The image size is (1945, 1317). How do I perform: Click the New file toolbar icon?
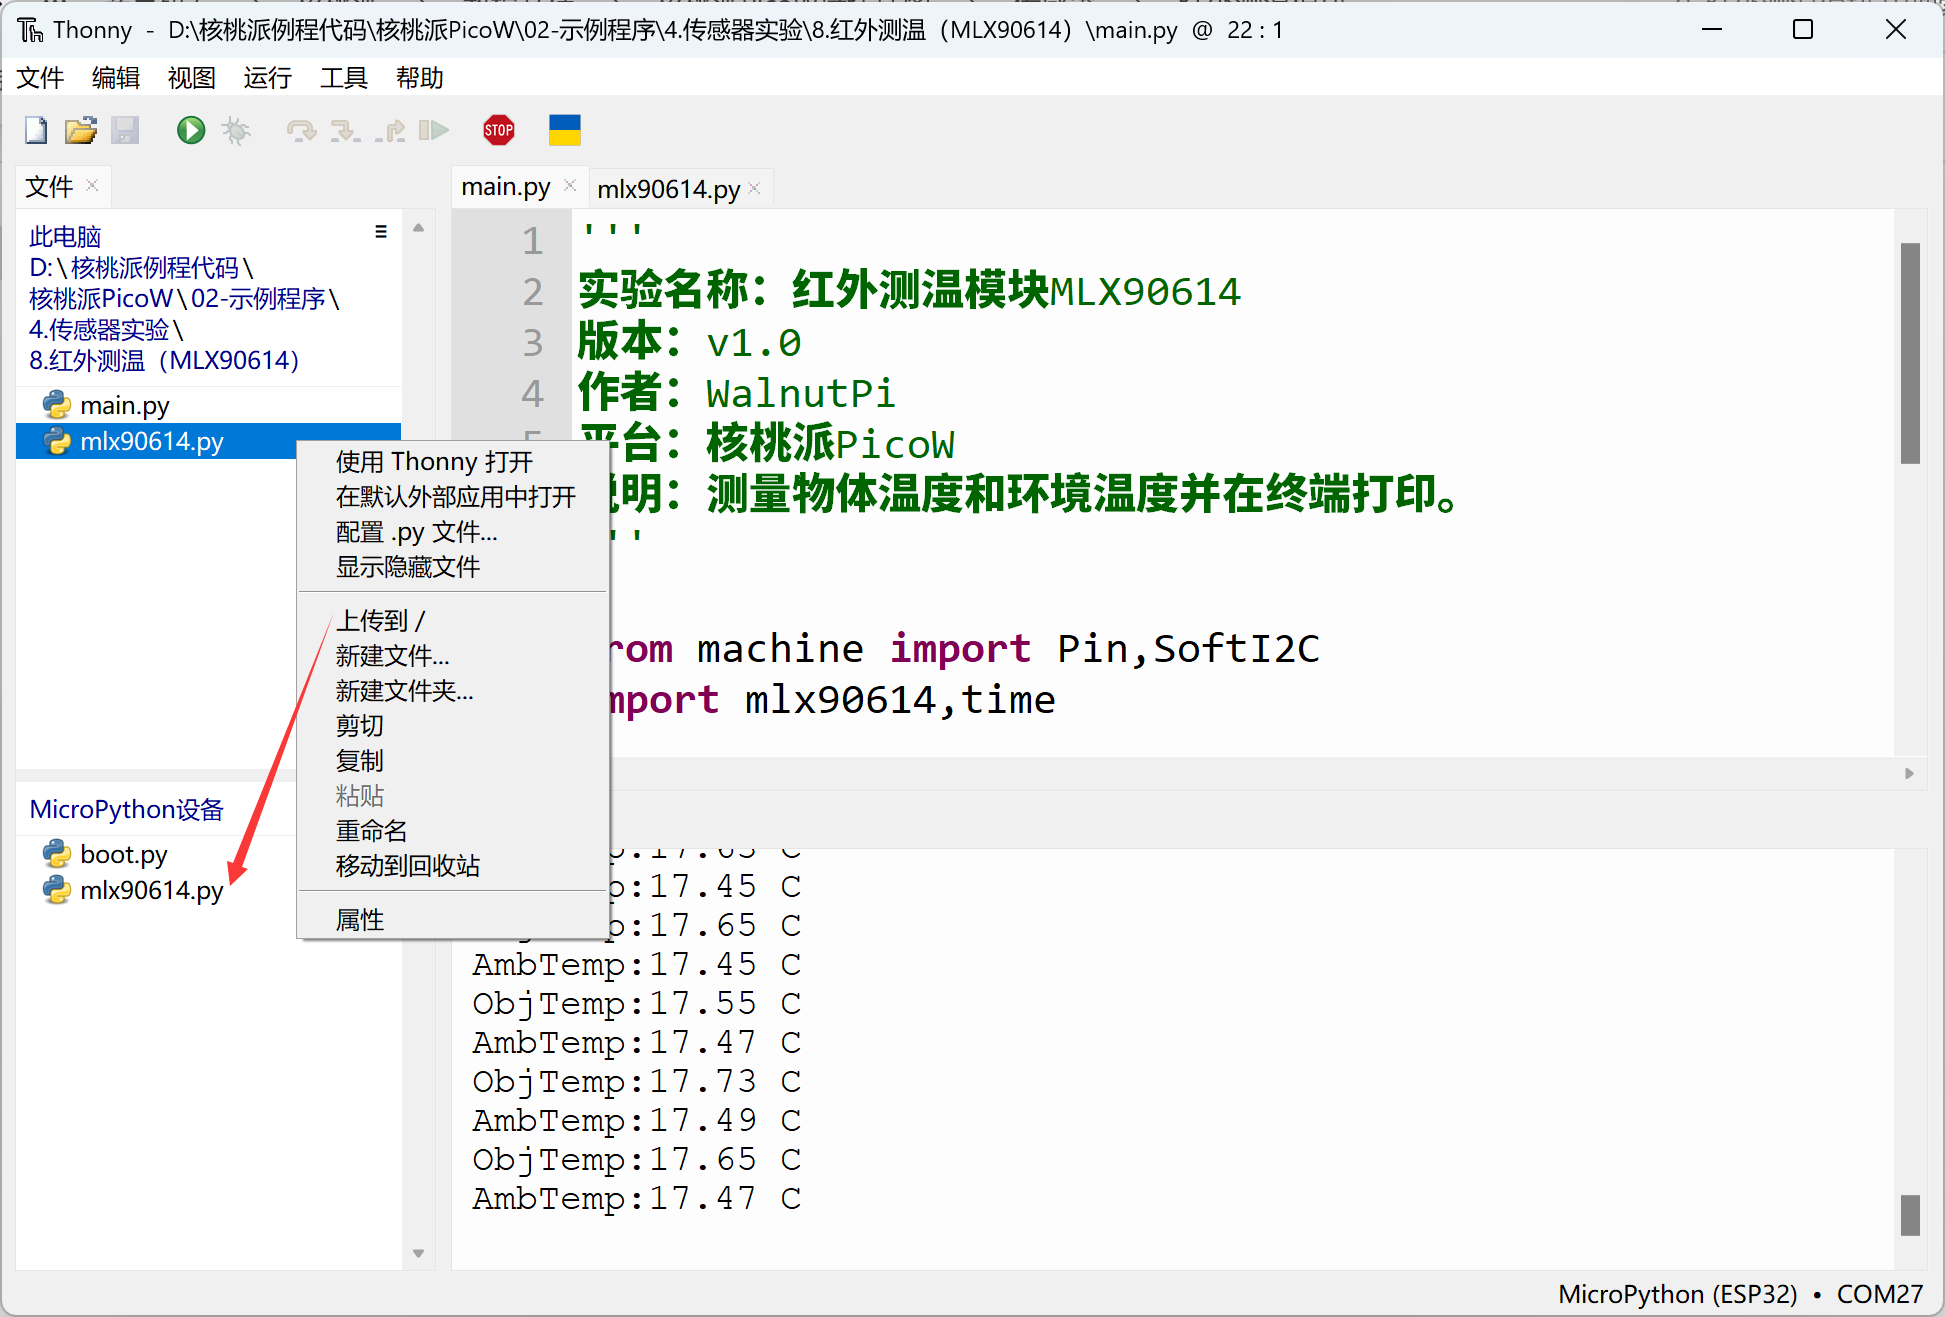[36, 130]
